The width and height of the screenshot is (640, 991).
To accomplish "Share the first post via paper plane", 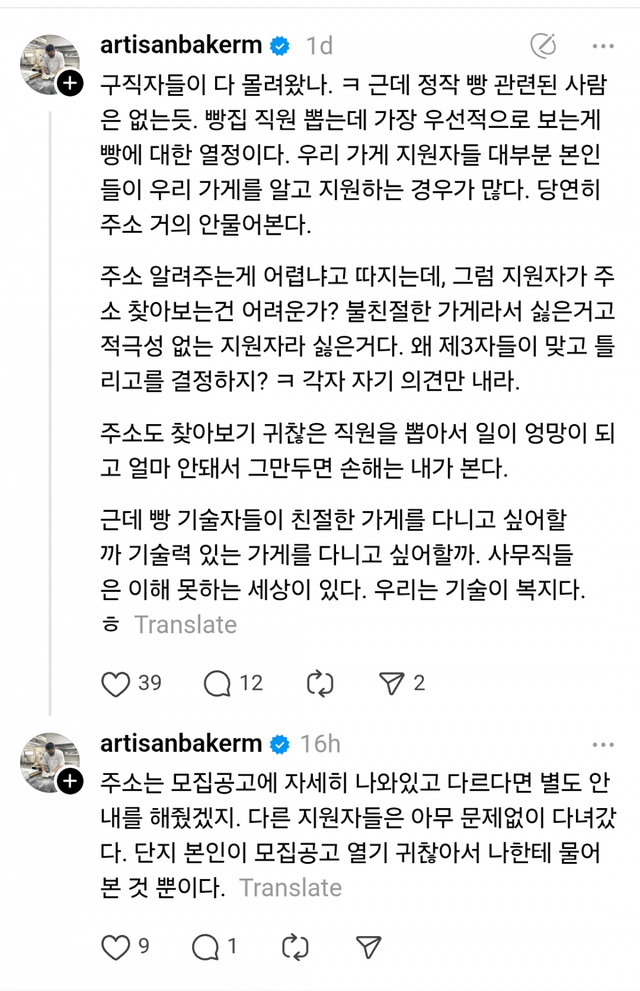I will (x=391, y=683).
